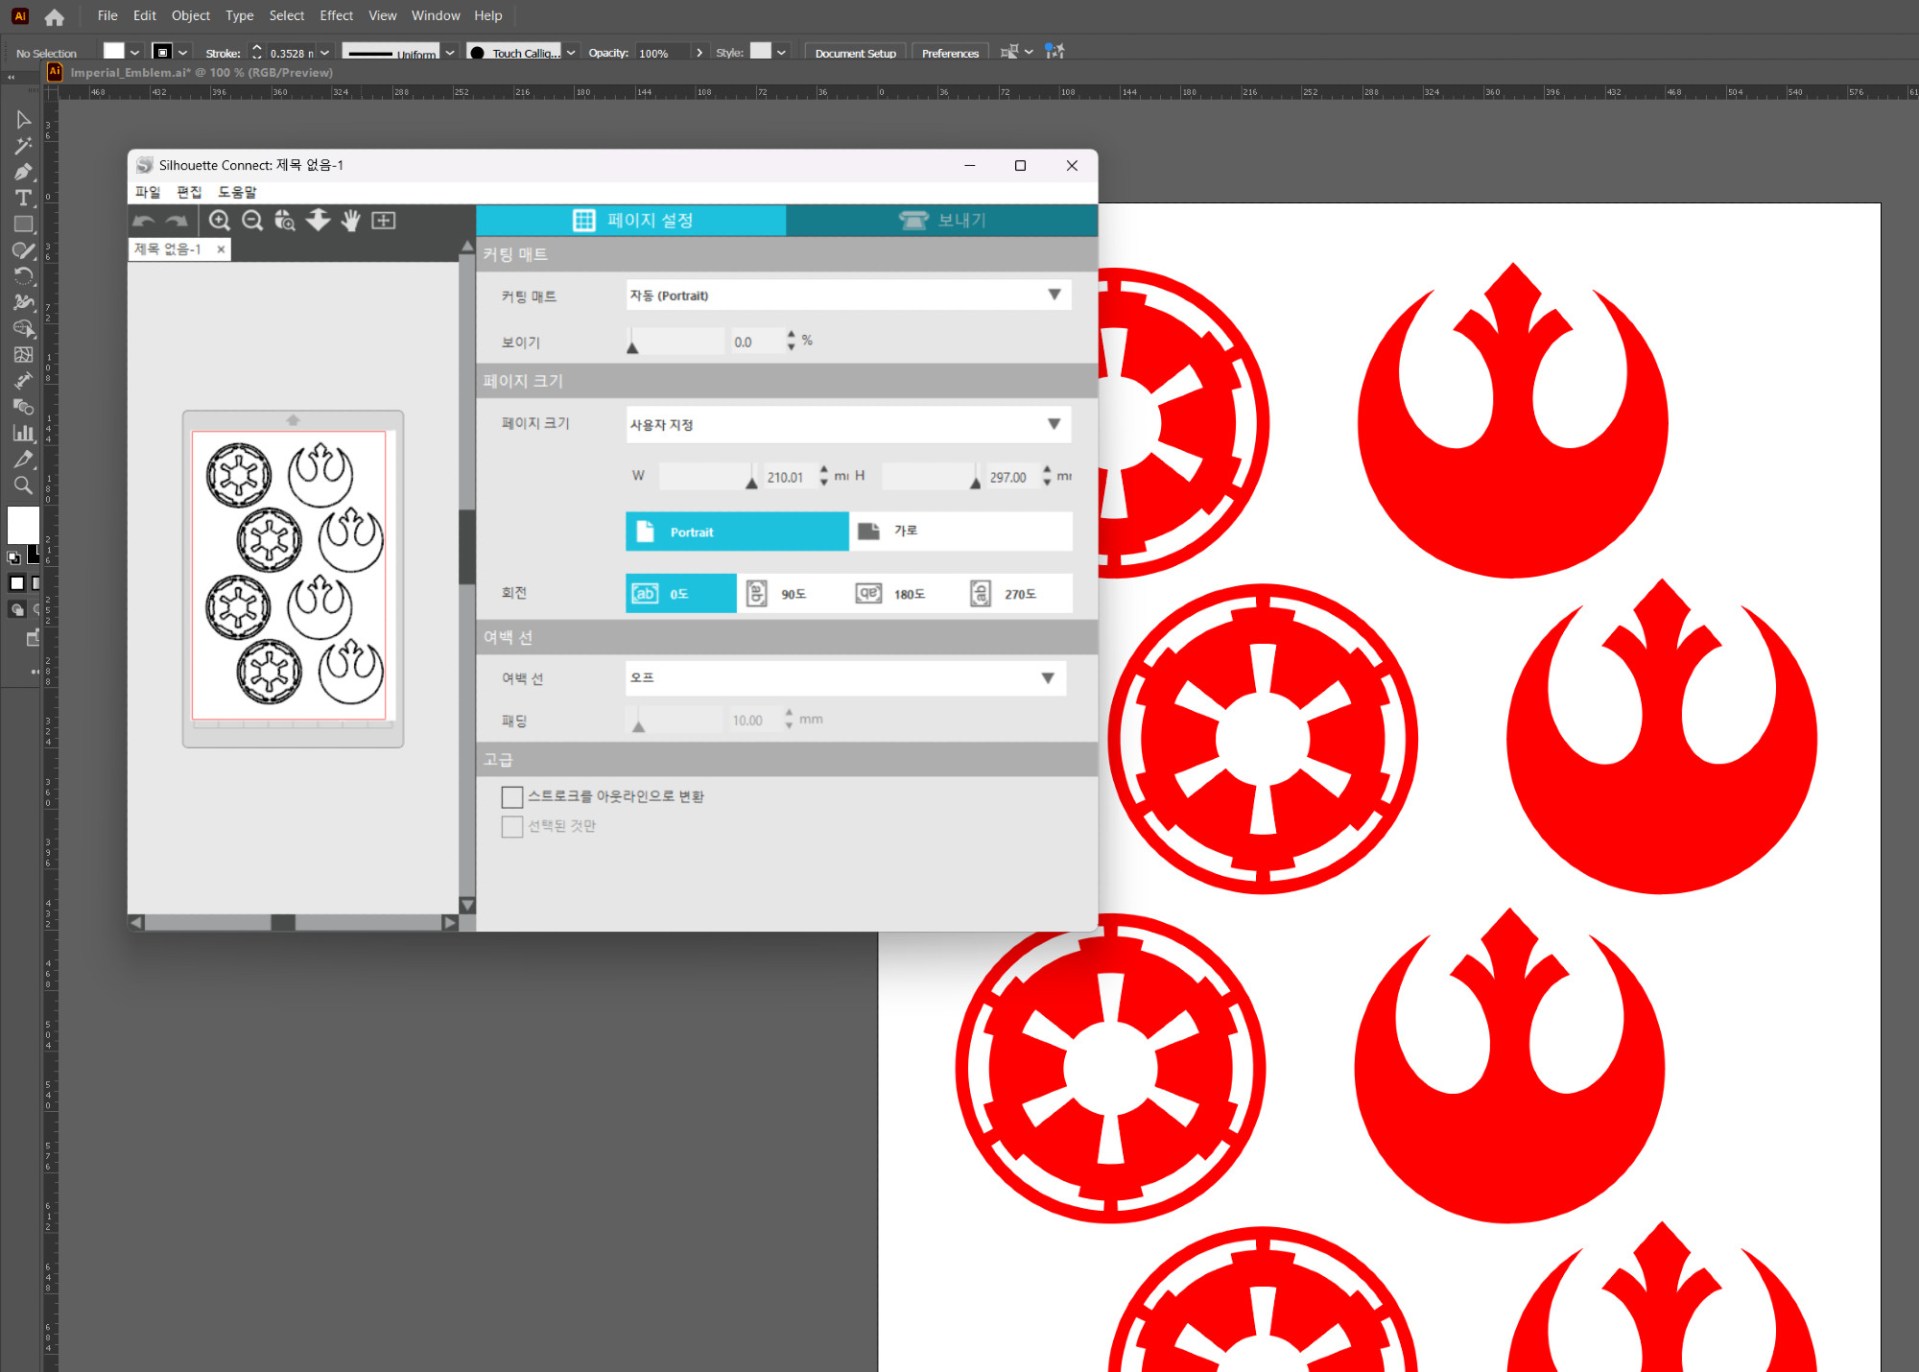Viewport: 1919px width, 1372px height.
Task: Click the Document Setup button
Action: tap(854, 53)
